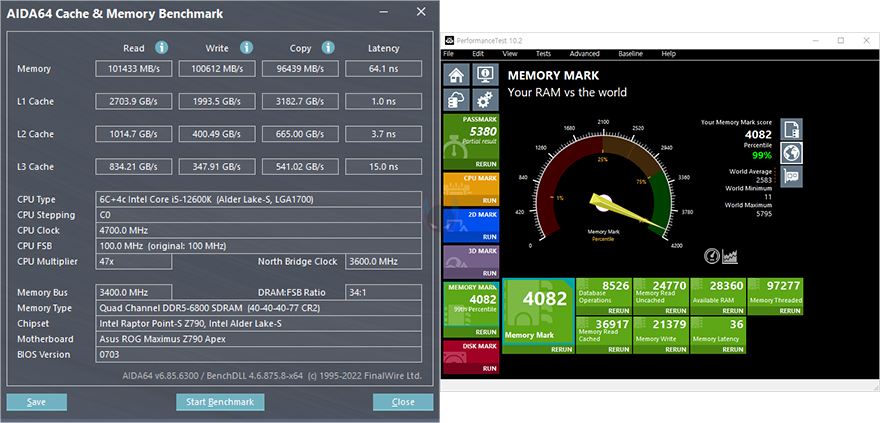Click the CPU Clock 4700.0 MHz field
This screenshot has width=880, height=423.
[259, 230]
